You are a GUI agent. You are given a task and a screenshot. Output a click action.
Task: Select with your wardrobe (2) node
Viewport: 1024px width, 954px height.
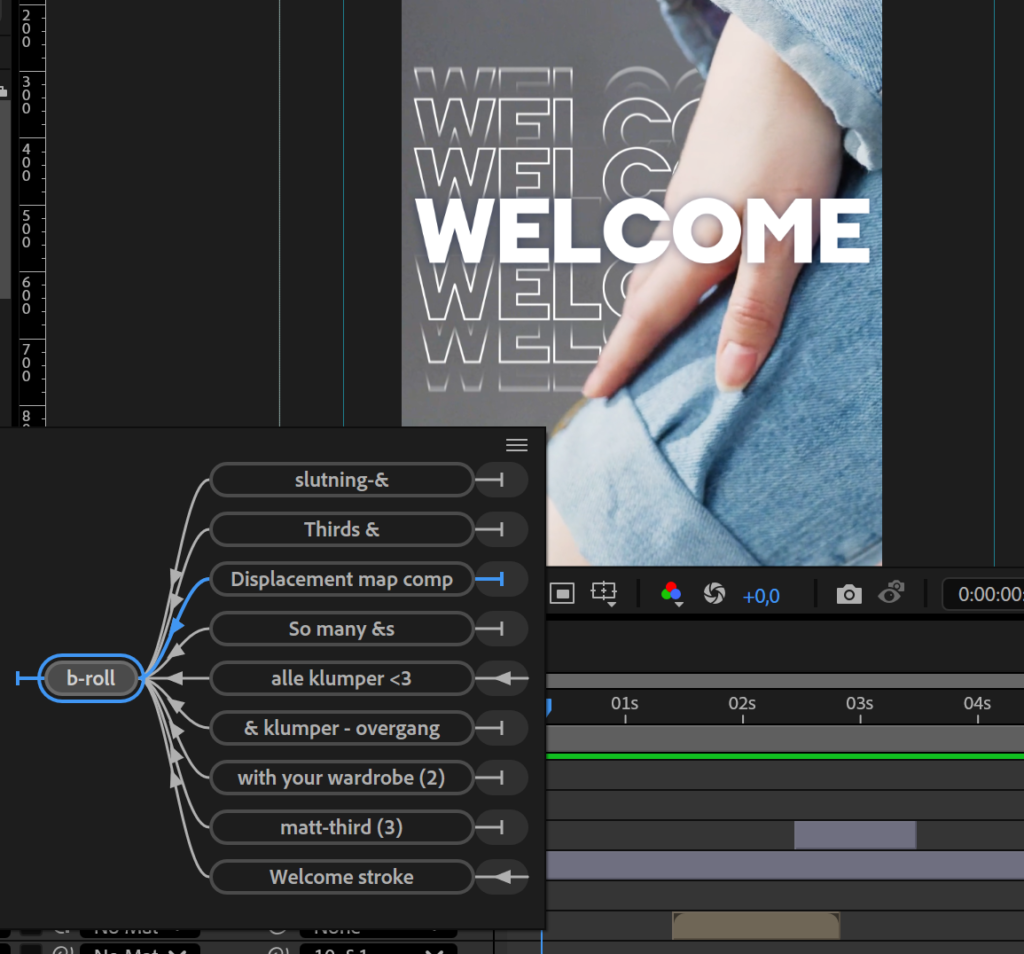pyautogui.click(x=341, y=778)
